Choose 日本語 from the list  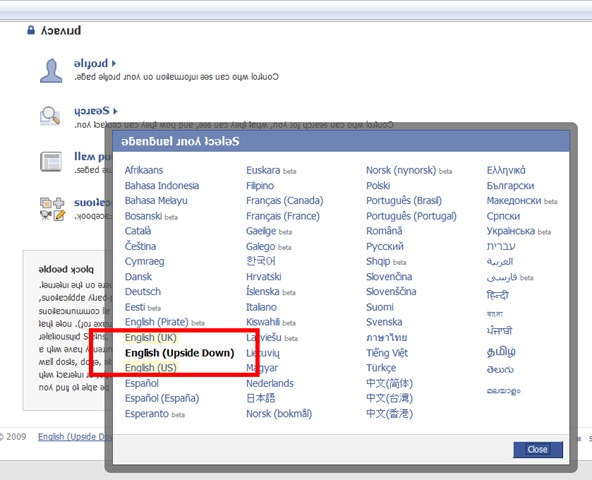click(x=261, y=398)
